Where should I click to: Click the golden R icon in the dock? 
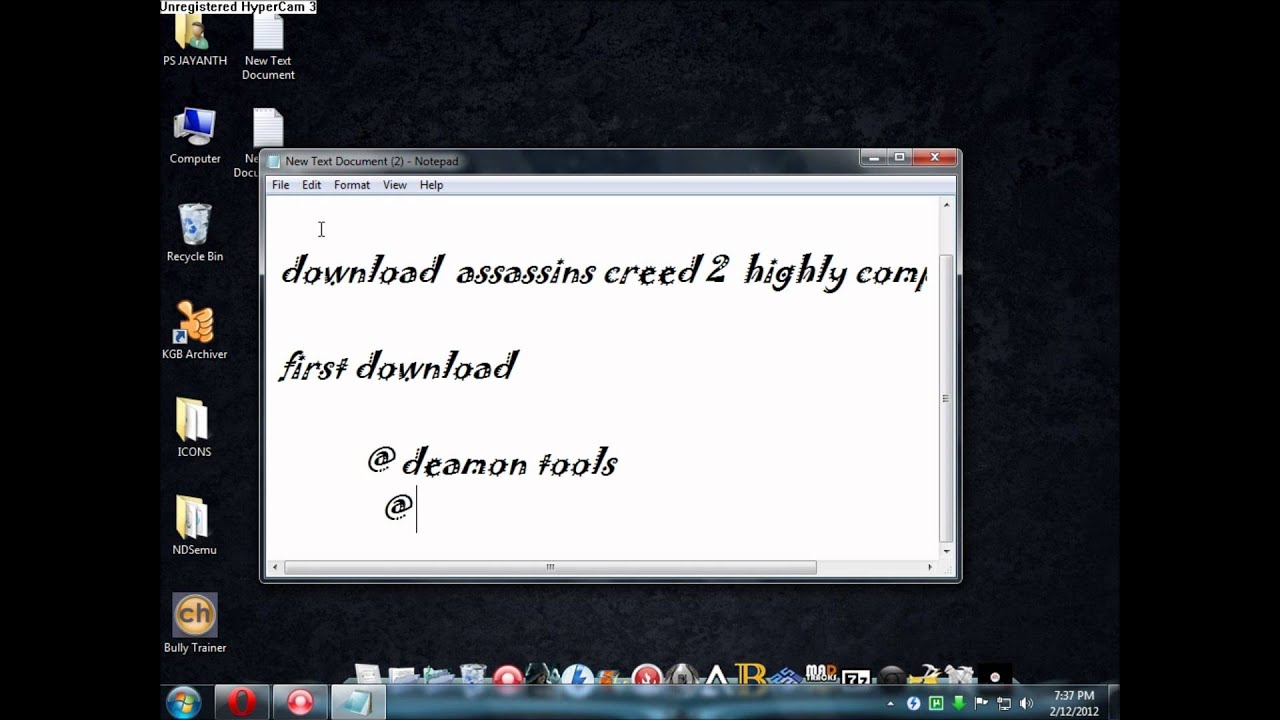click(x=750, y=674)
